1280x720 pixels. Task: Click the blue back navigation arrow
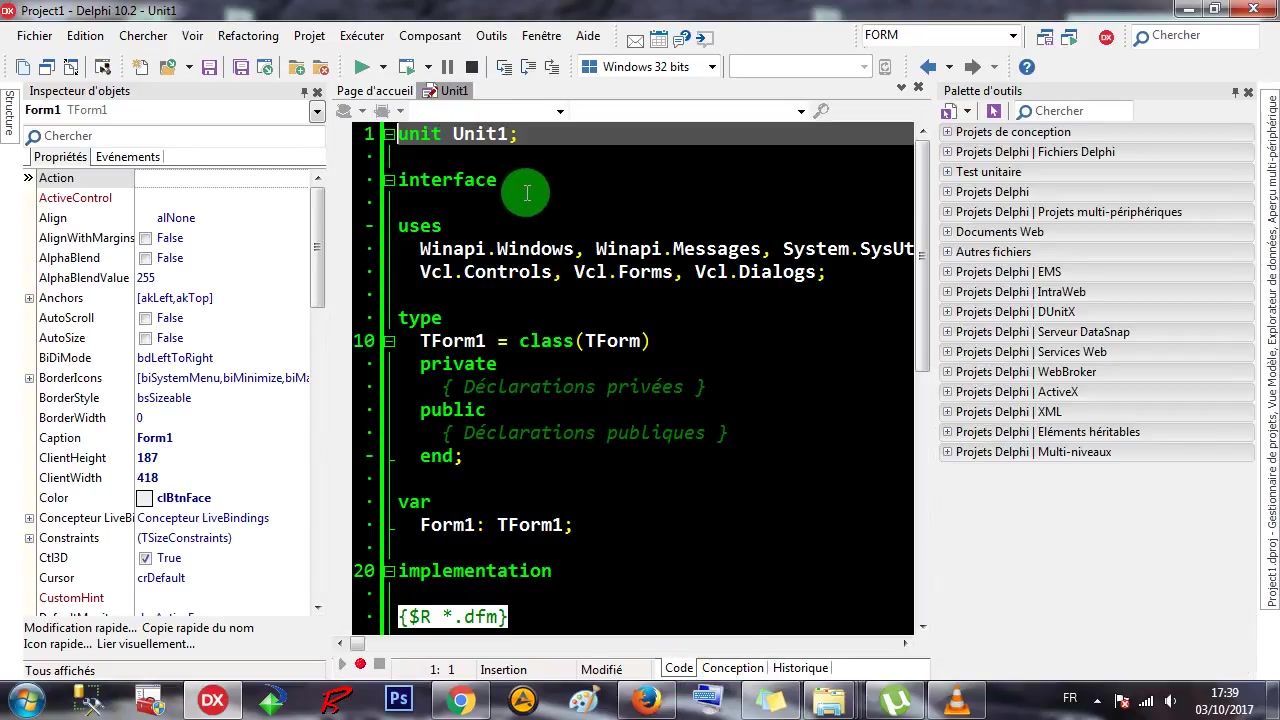tap(928, 67)
